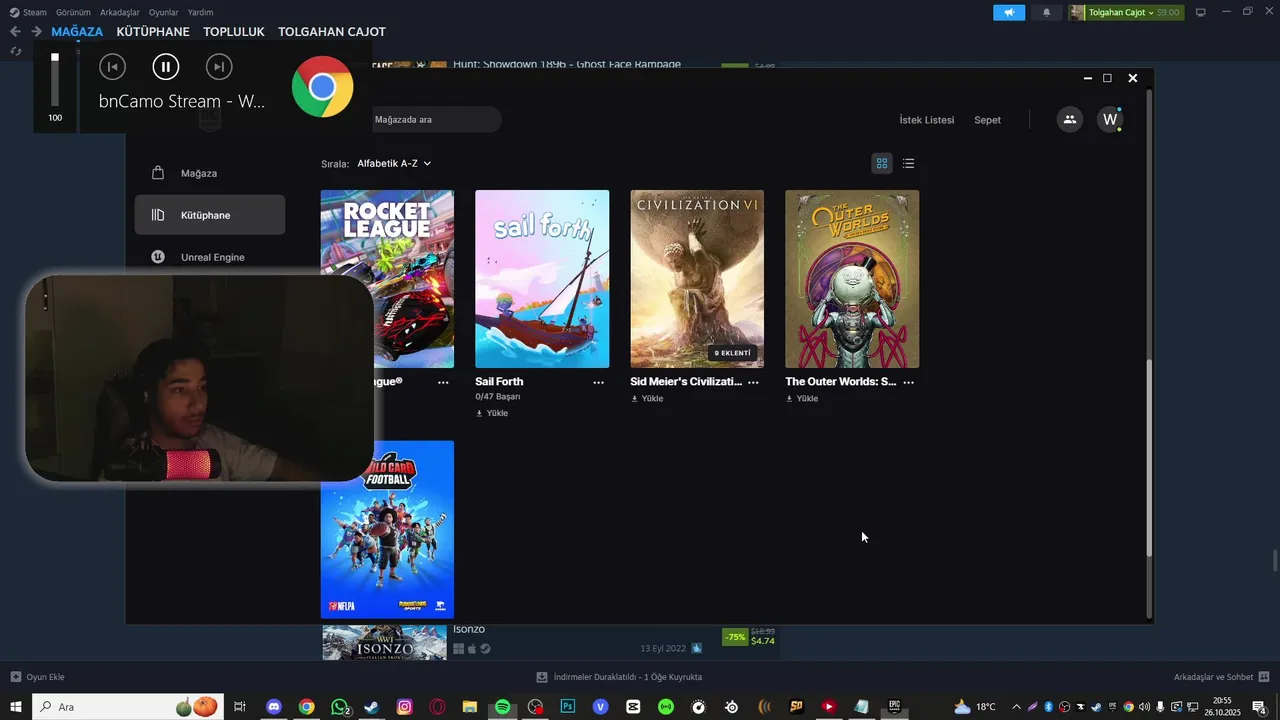Screen dimensions: 1280x720
Task: Open Windows Start menu
Action: coord(16,707)
